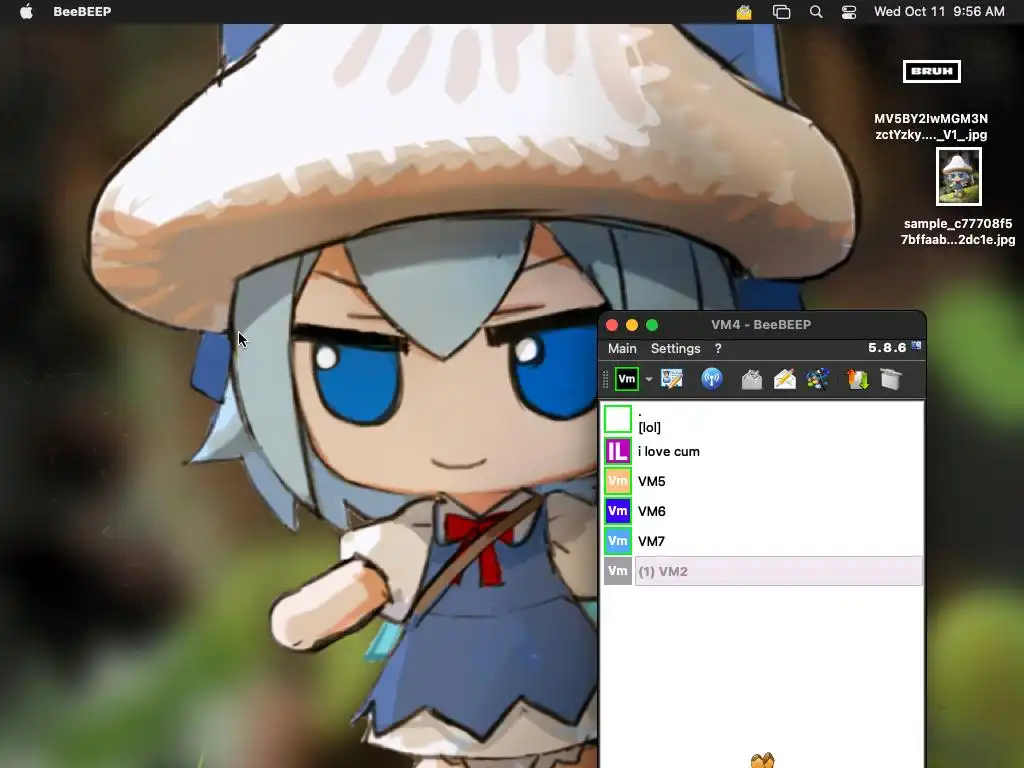The height and width of the screenshot is (768, 1024).
Task: Select the [lol] user in contact list
Action: pyautogui.click(x=762, y=420)
